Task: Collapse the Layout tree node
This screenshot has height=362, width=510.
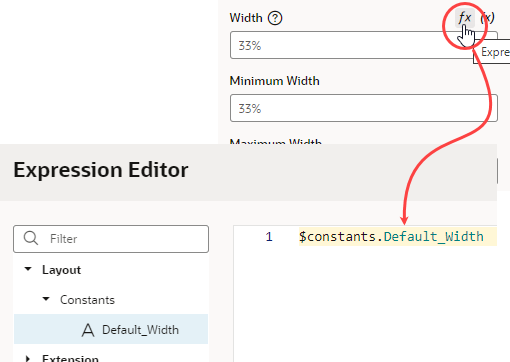Action: click(x=28, y=269)
